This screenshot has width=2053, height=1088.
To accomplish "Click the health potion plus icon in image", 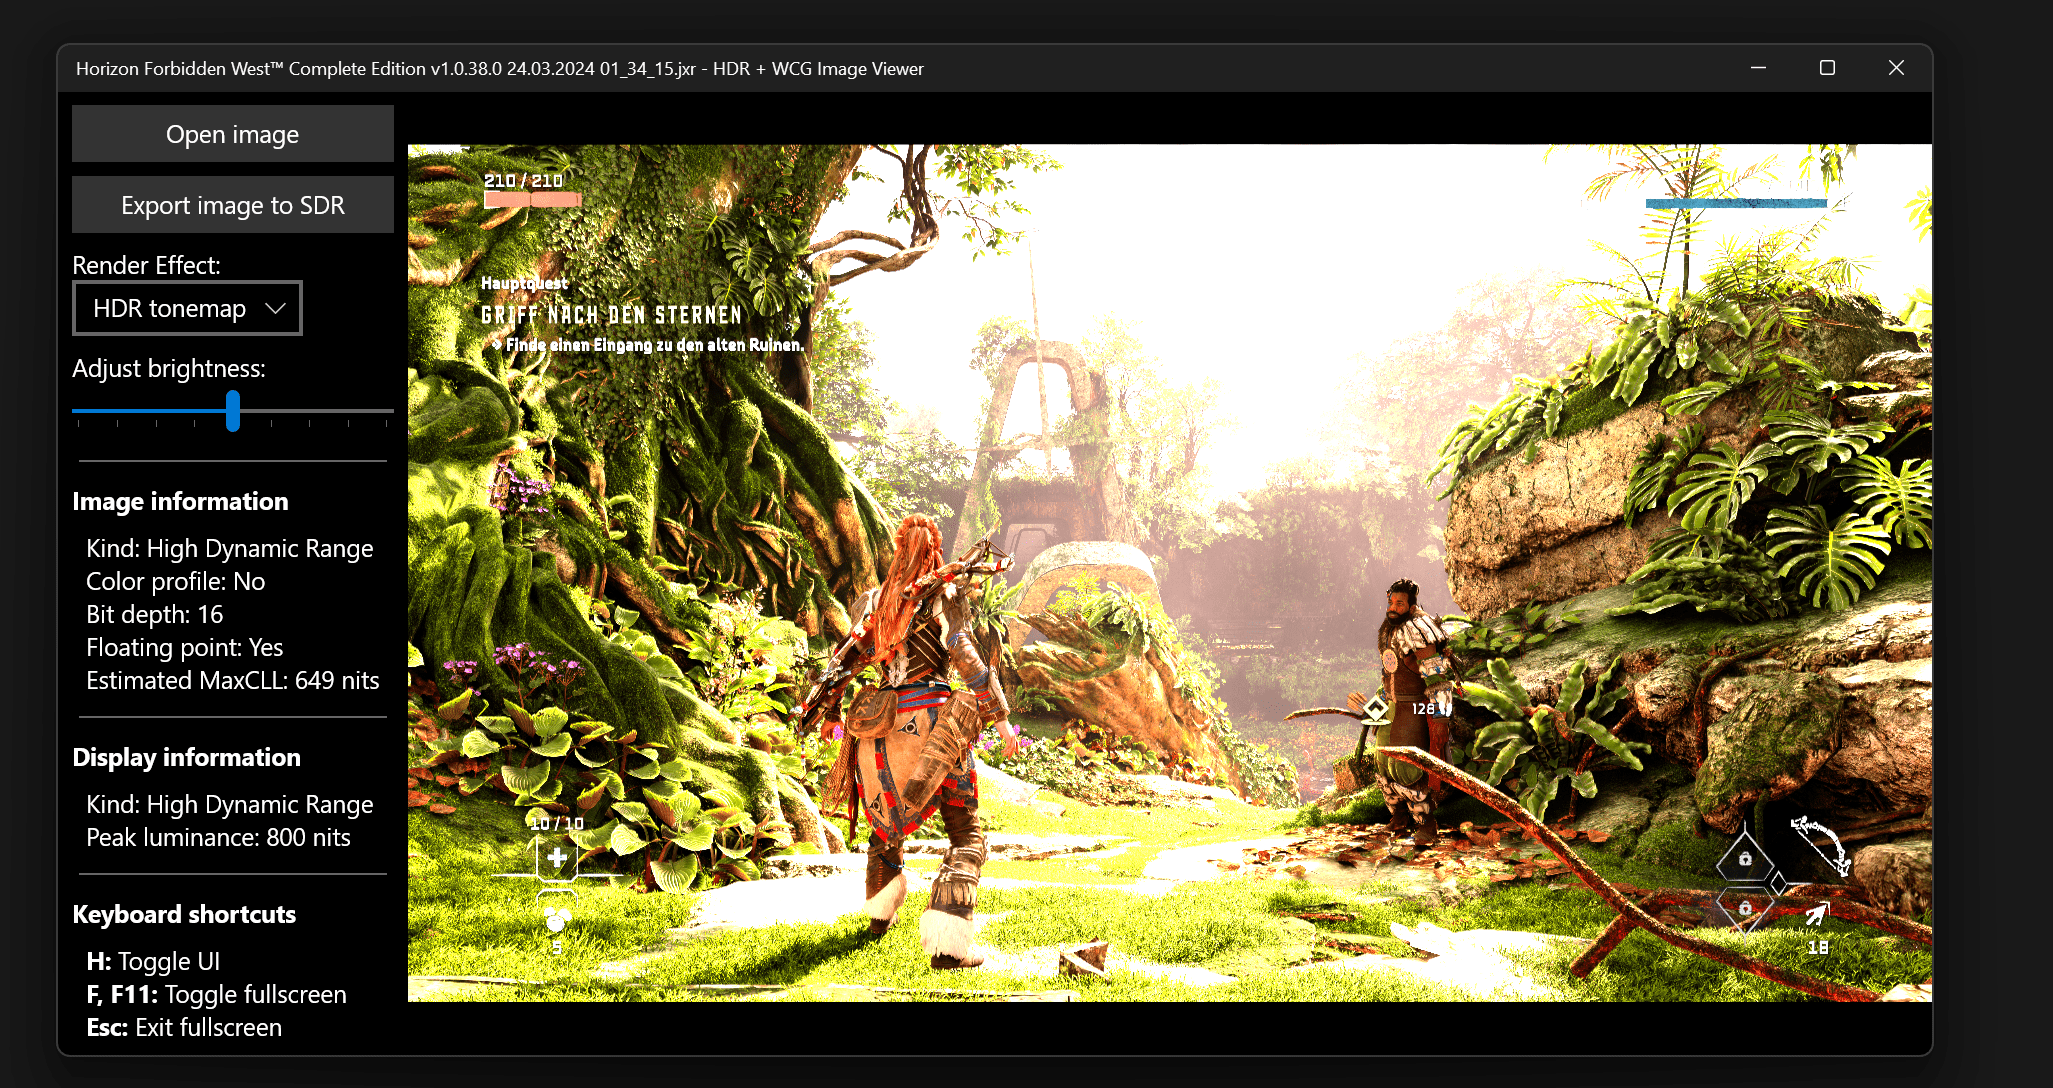I will coord(557,858).
